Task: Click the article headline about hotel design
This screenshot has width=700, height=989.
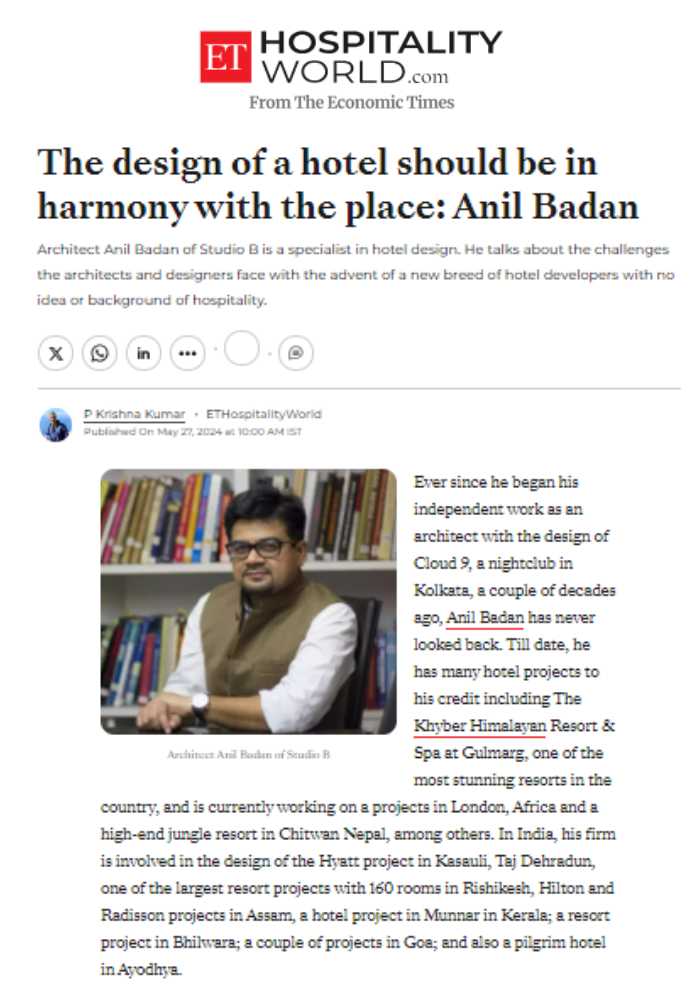Action: (x=338, y=184)
